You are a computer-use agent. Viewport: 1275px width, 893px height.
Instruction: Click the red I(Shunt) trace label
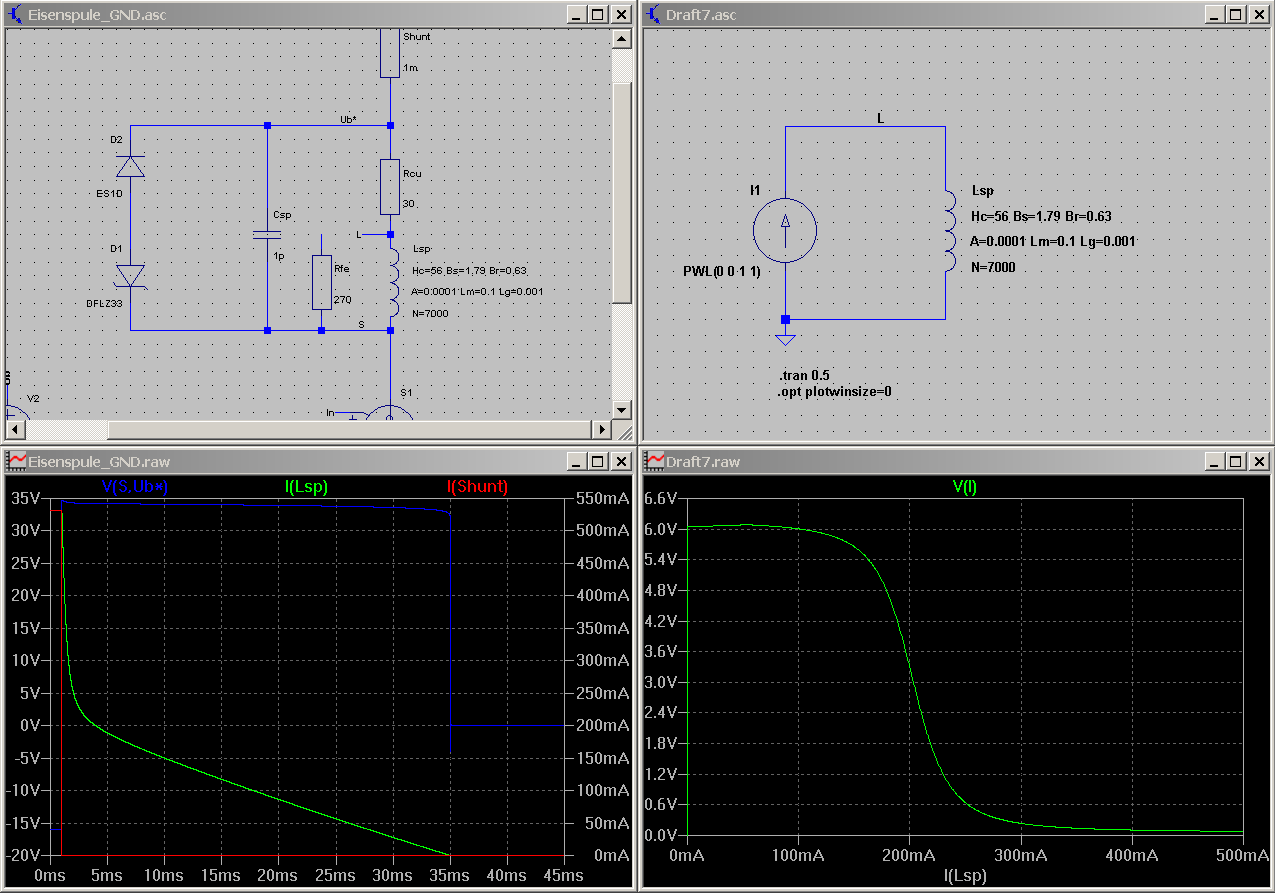pyautogui.click(x=477, y=487)
